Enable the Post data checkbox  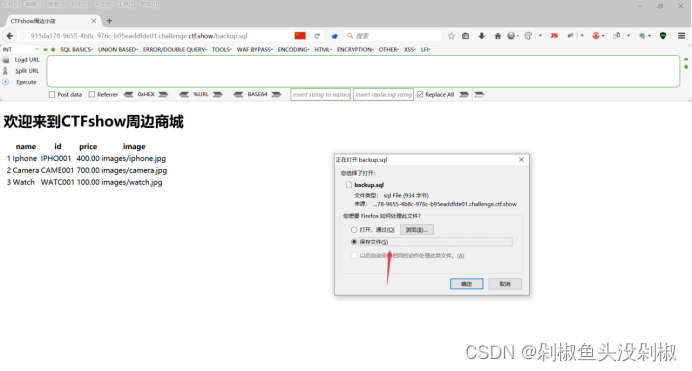tap(52, 94)
